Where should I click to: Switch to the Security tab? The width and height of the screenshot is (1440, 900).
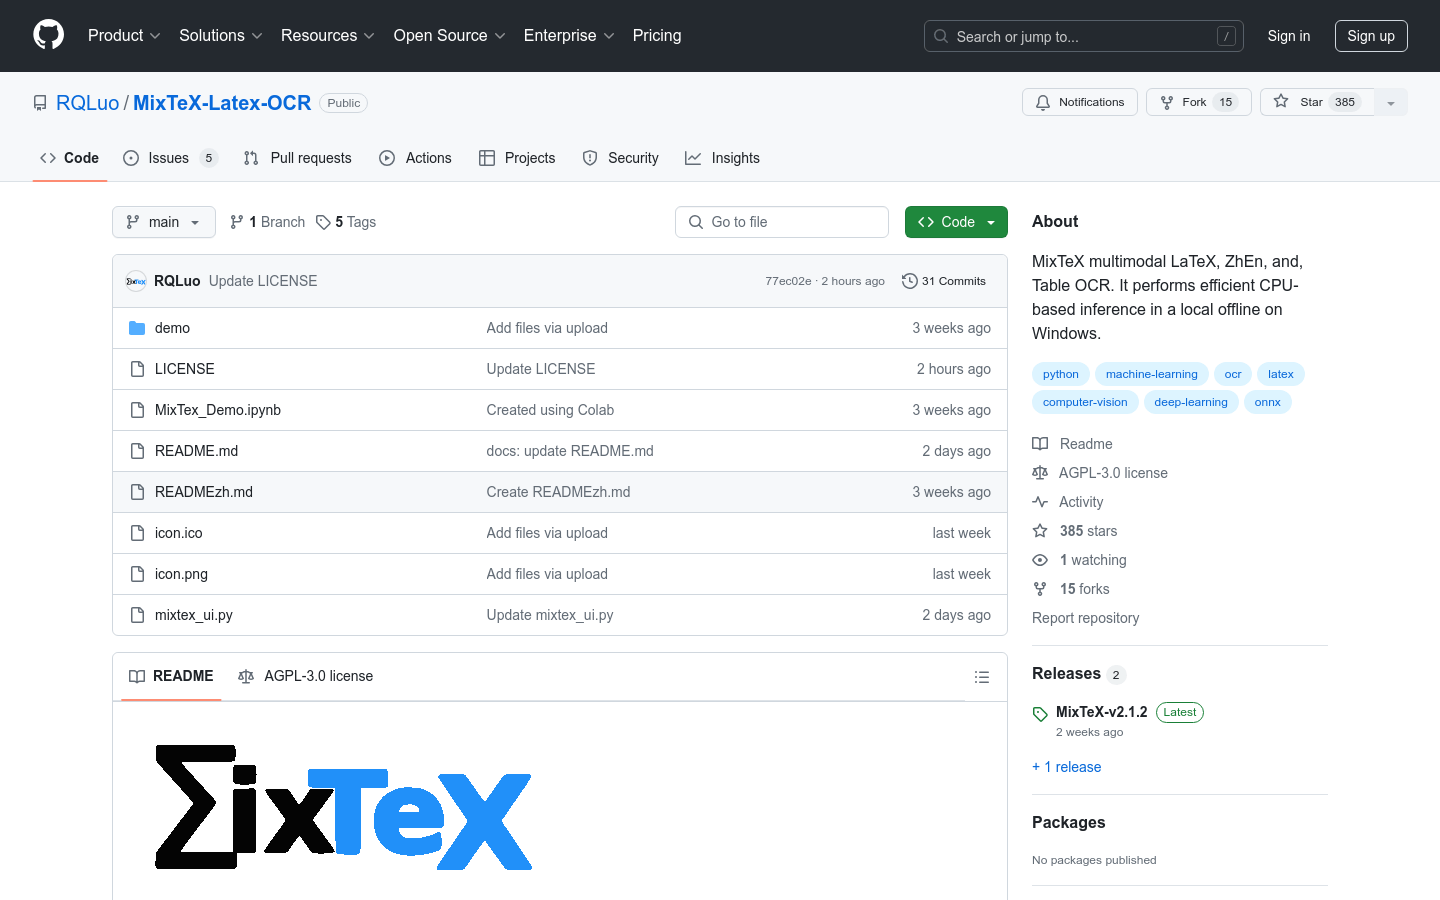coord(621,158)
